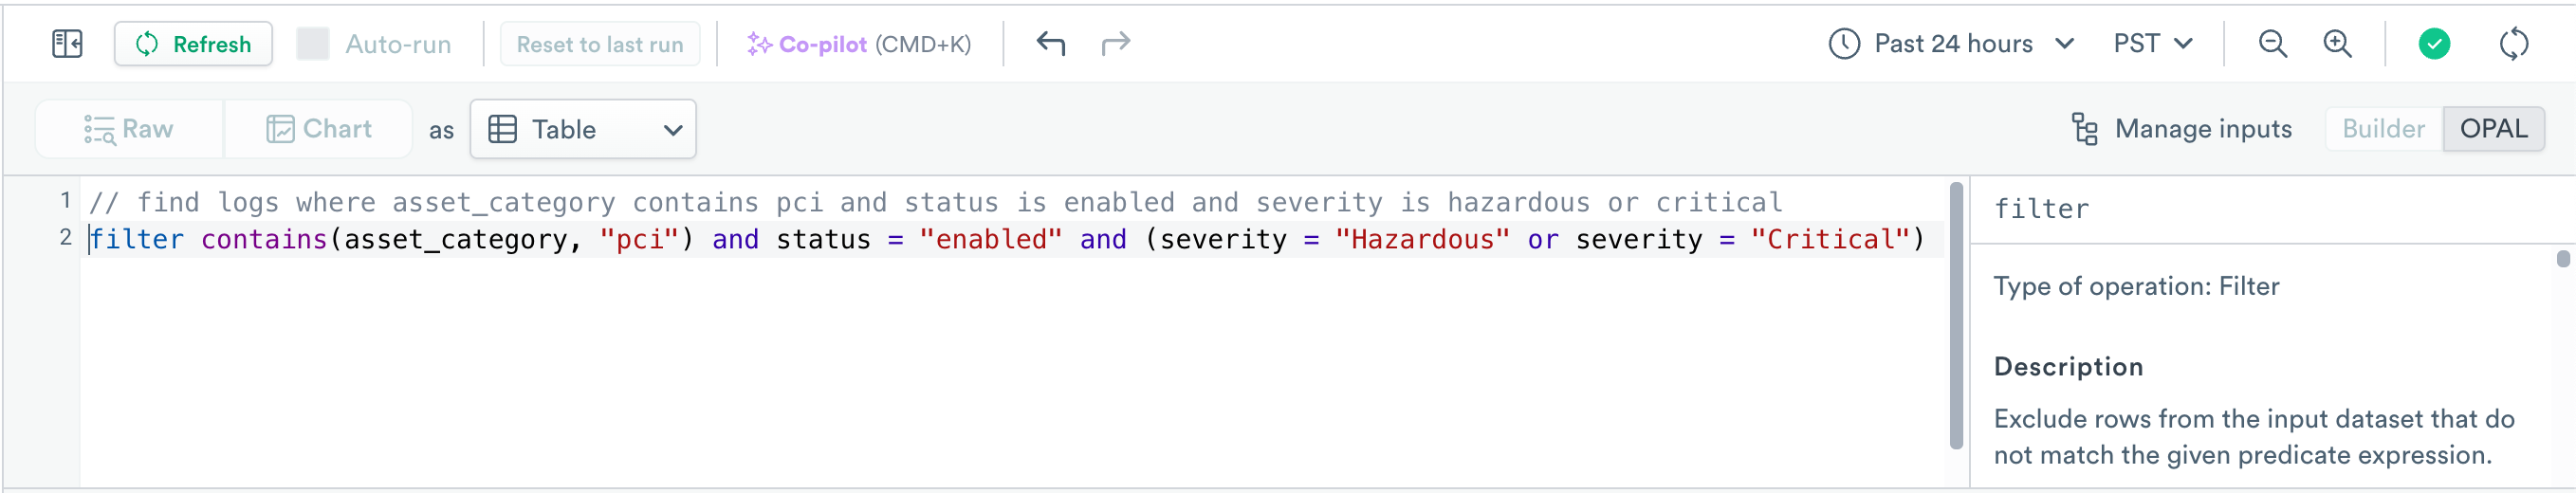The height and width of the screenshot is (493, 2576).
Task: Click the code editor vertical scrollbar
Action: tap(1956, 315)
